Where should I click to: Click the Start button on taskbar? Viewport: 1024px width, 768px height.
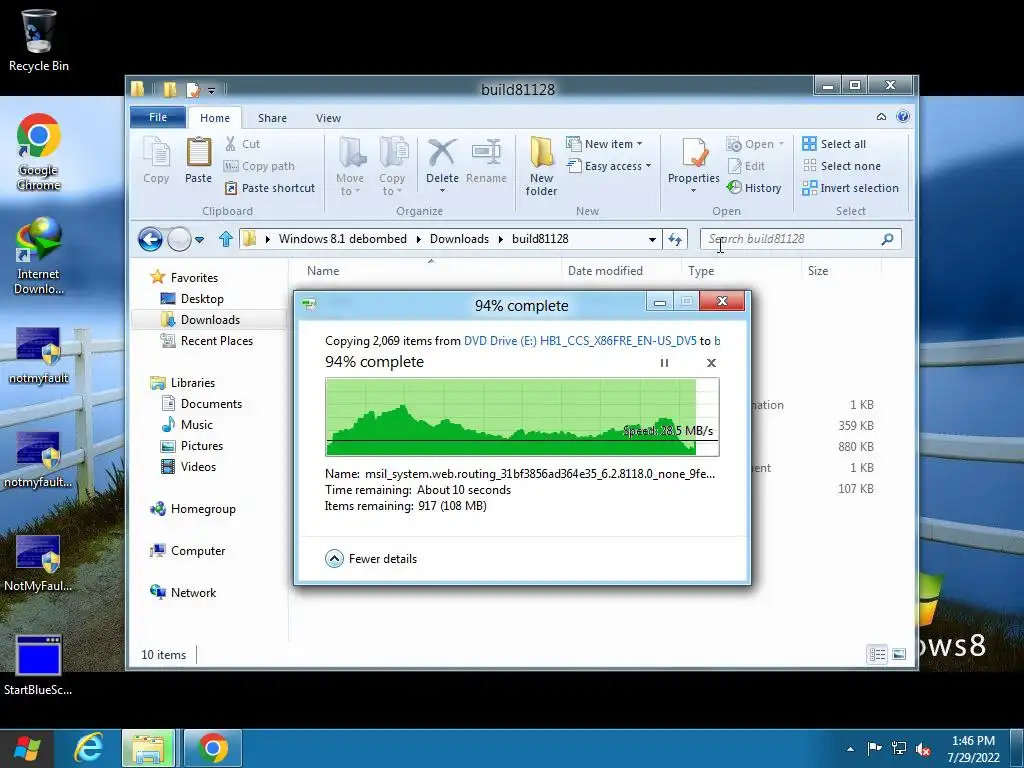coord(27,748)
